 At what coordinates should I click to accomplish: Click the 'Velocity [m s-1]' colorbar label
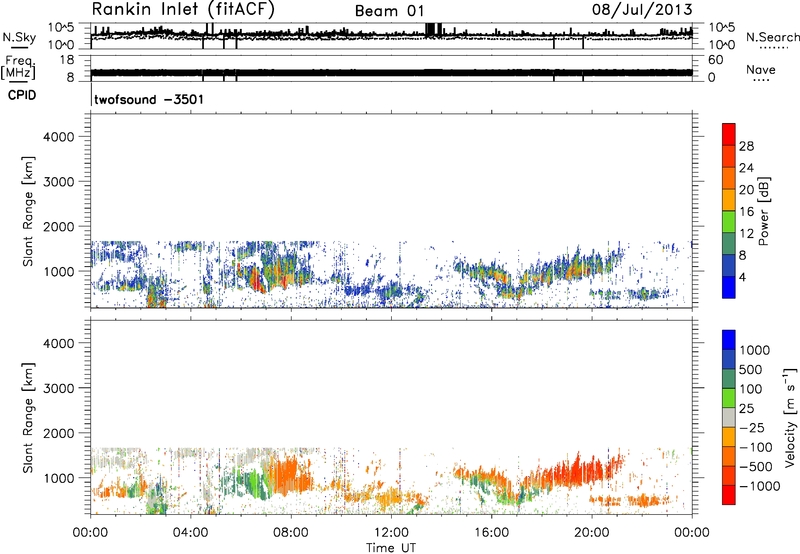(x=790, y=418)
